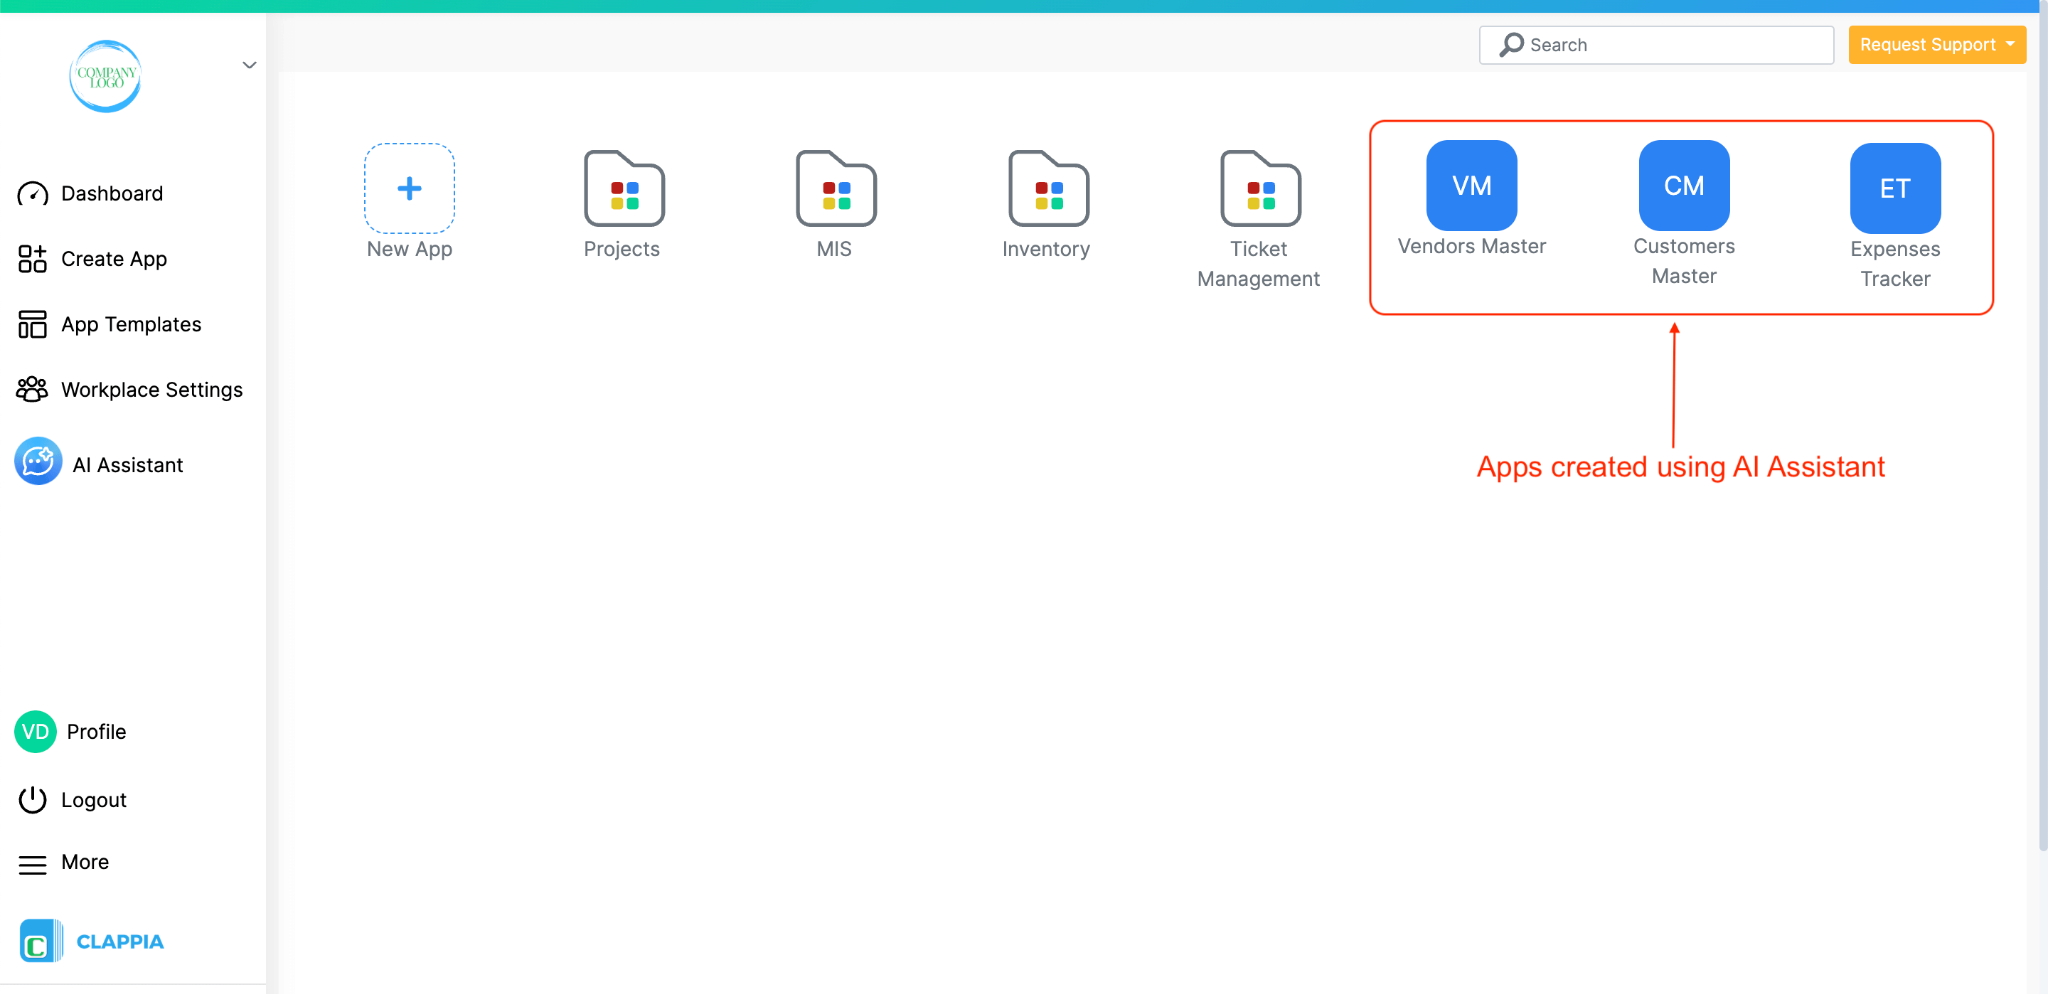Viewport: 2048px width, 994px height.
Task: Open the Request Support dropdown
Action: click(x=1935, y=44)
